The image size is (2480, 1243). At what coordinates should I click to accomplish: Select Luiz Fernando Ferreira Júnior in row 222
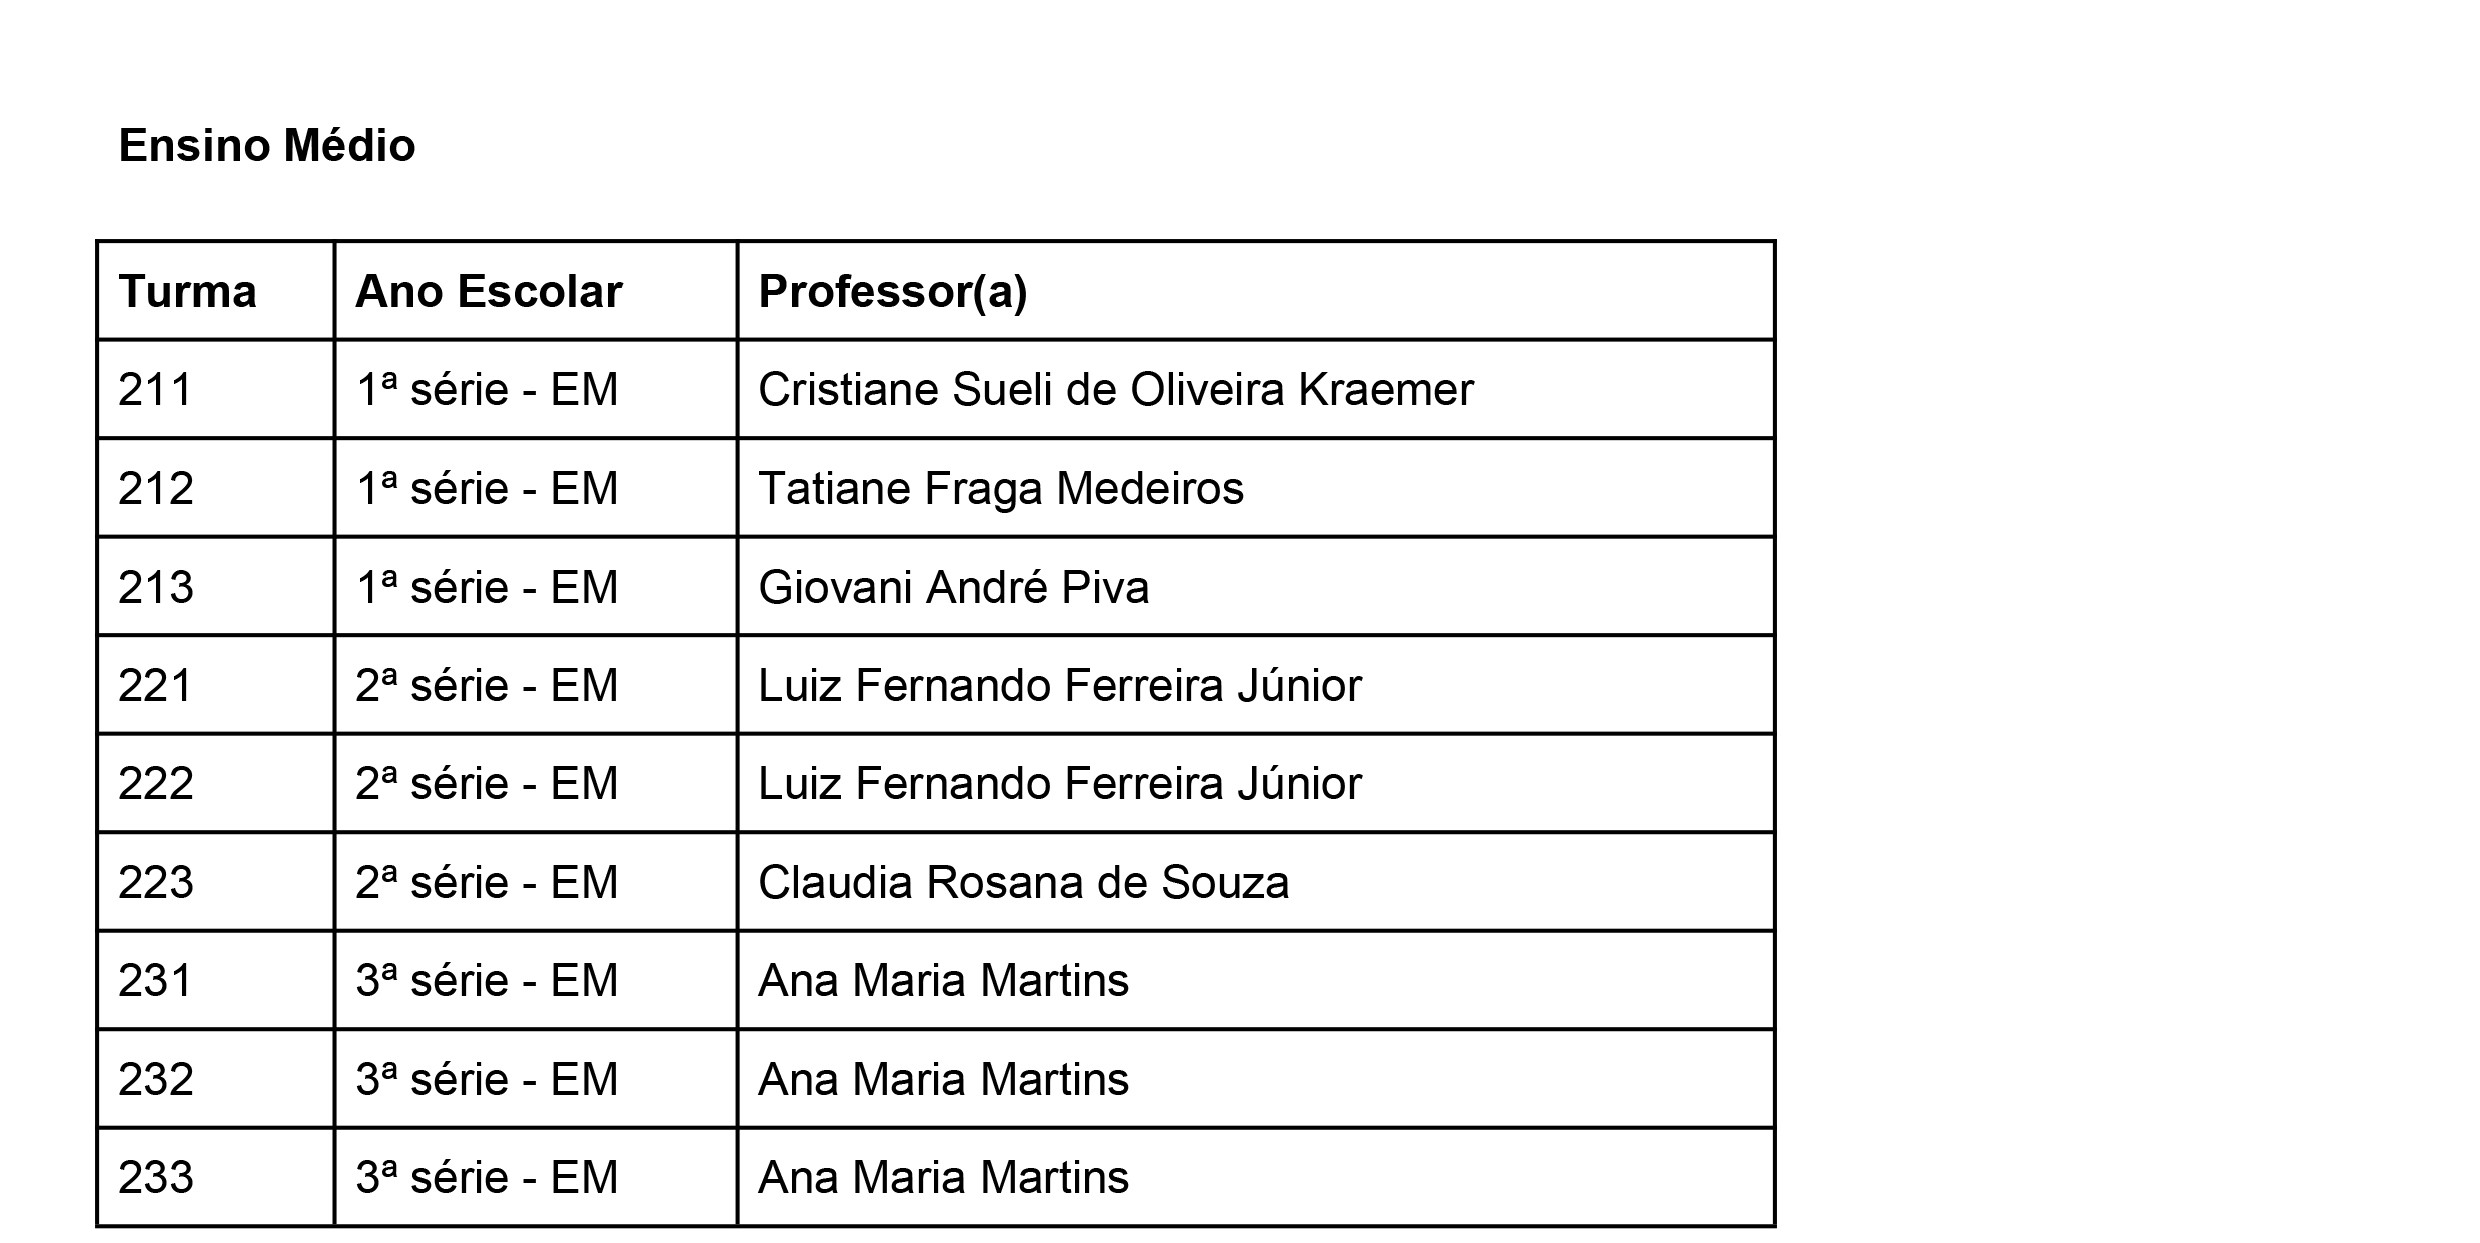point(1059,783)
